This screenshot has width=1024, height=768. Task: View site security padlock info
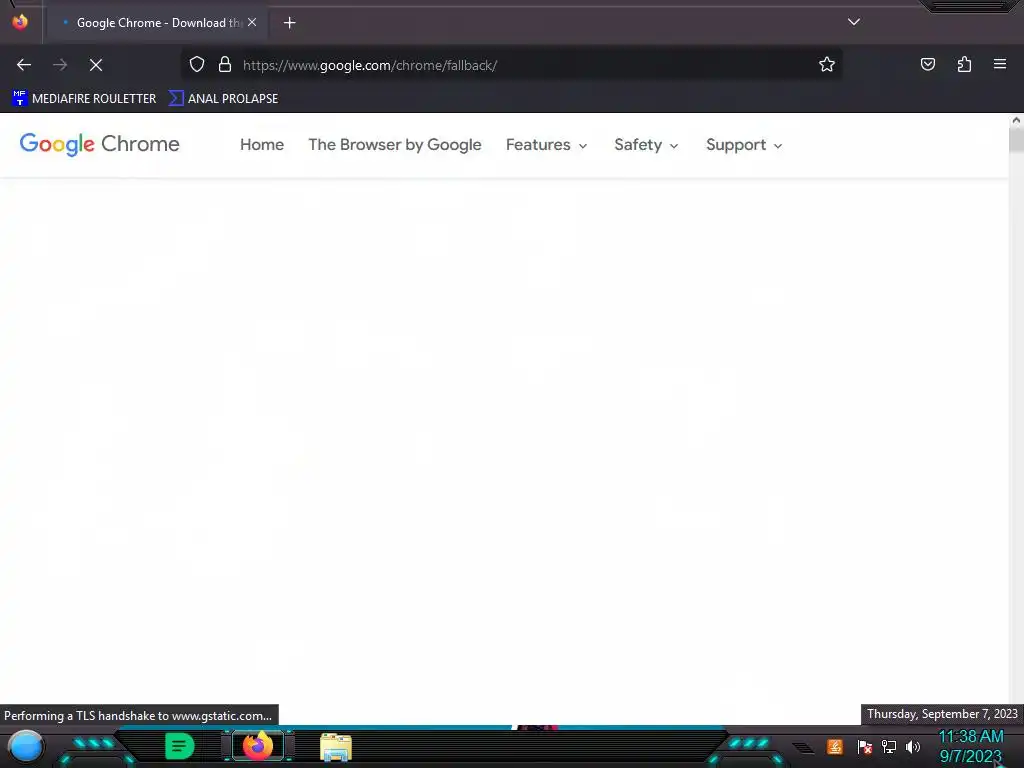pyautogui.click(x=225, y=65)
